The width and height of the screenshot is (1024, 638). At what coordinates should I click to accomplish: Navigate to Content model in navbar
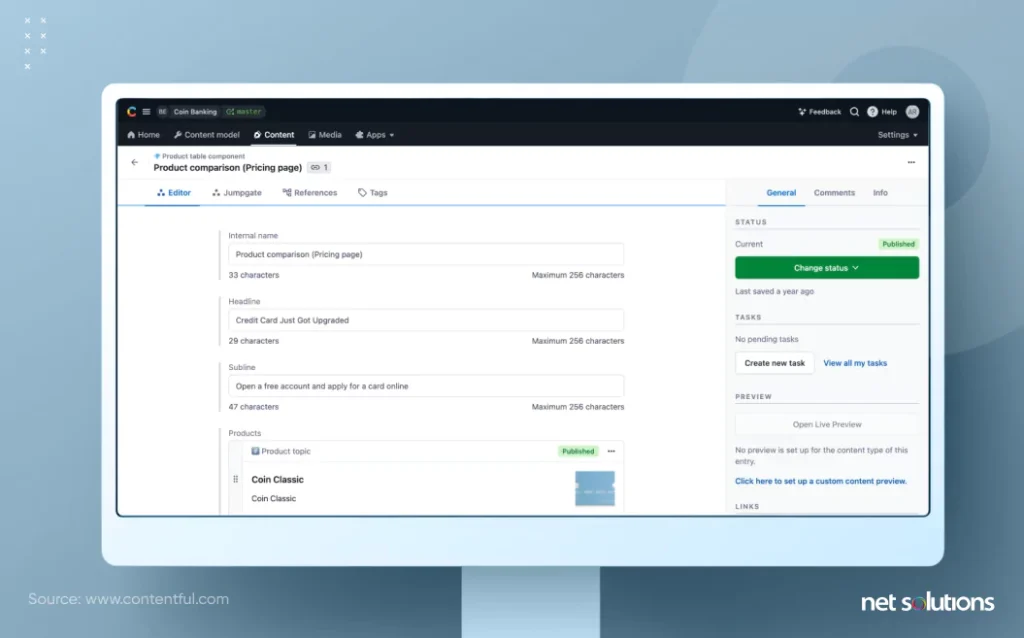207,135
